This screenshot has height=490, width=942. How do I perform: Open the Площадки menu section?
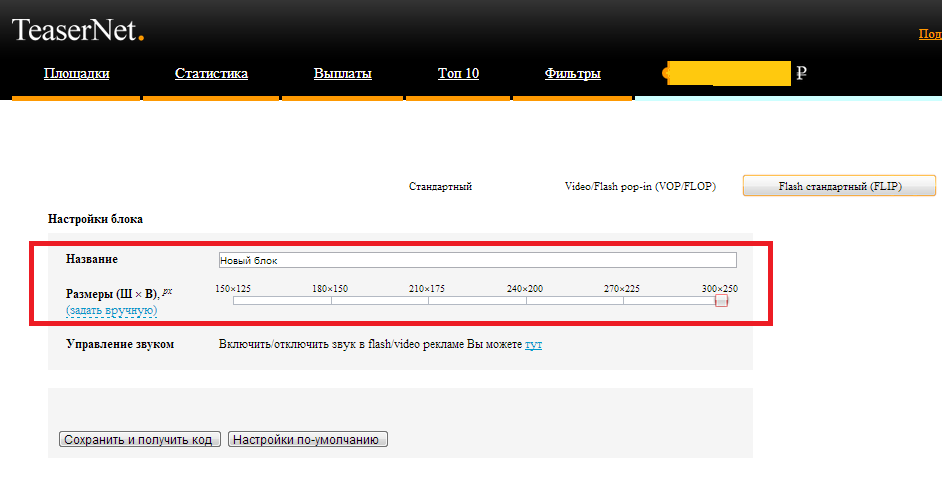click(x=76, y=73)
